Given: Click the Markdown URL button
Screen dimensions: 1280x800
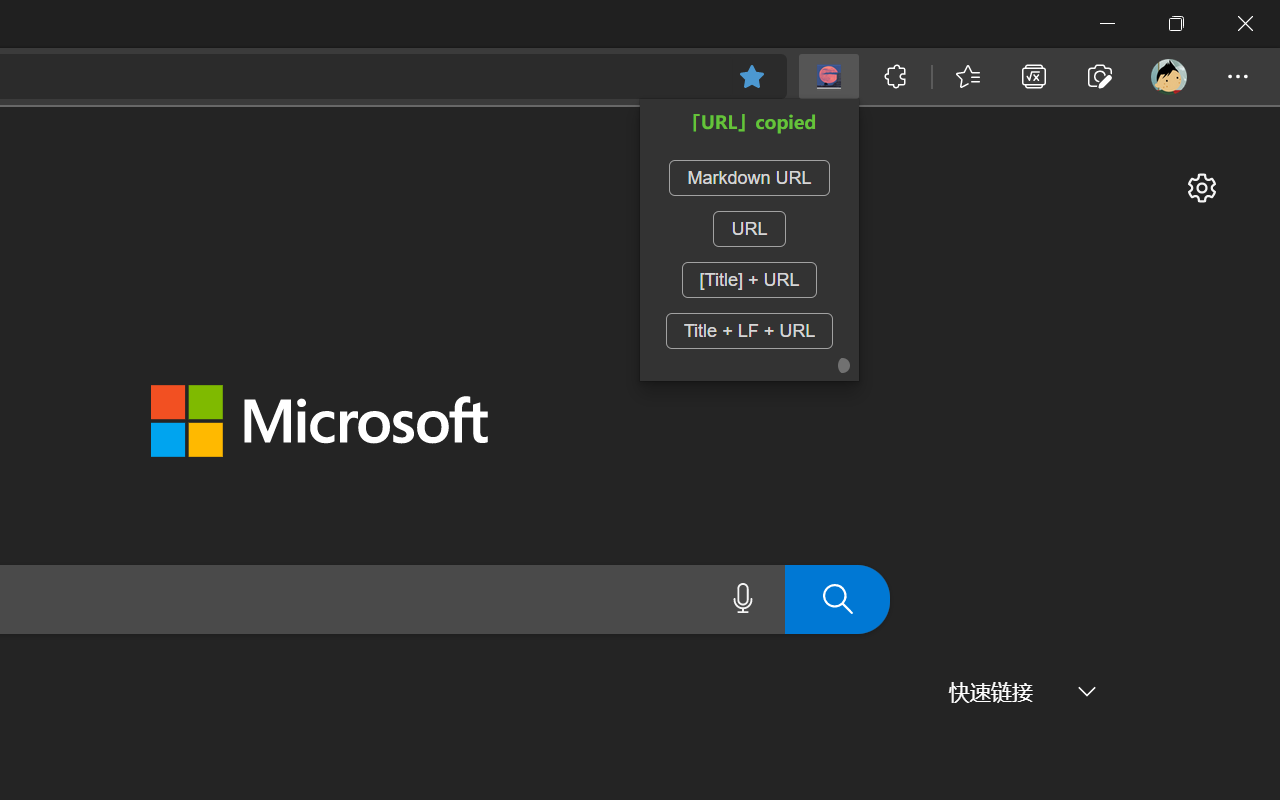Looking at the screenshot, I should [x=749, y=178].
